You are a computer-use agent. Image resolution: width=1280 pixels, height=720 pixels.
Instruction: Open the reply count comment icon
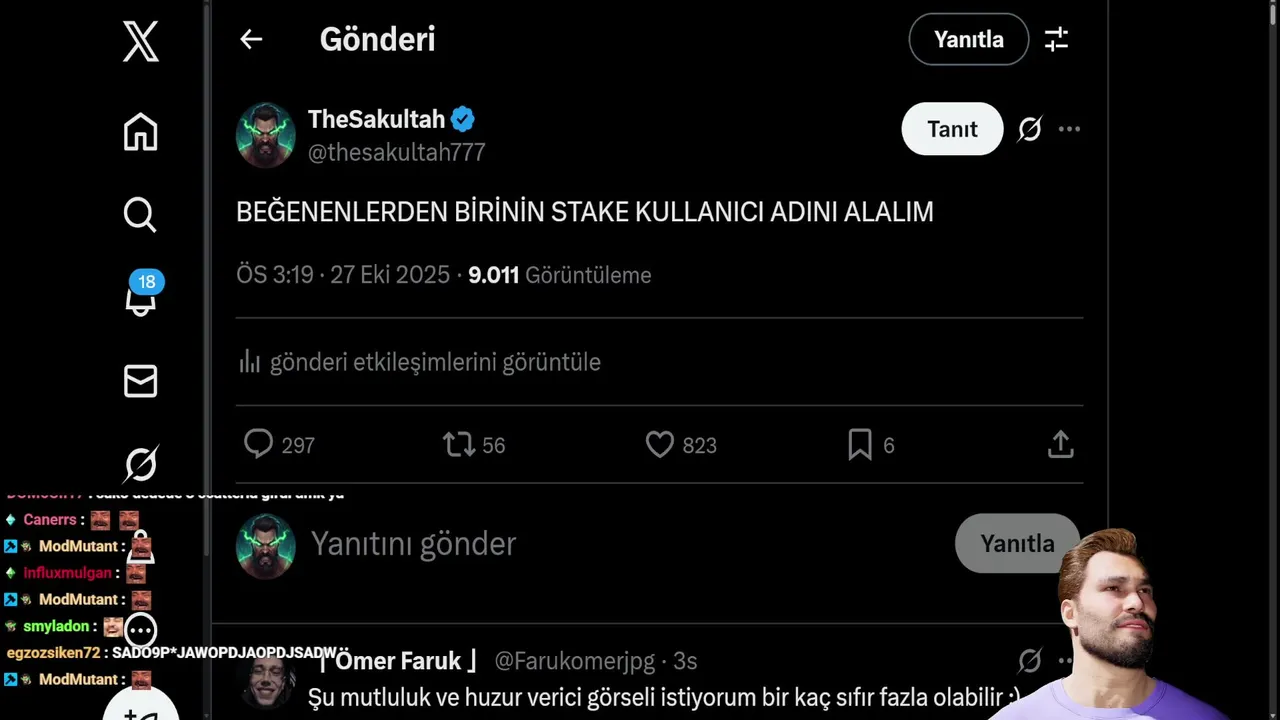tap(259, 445)
